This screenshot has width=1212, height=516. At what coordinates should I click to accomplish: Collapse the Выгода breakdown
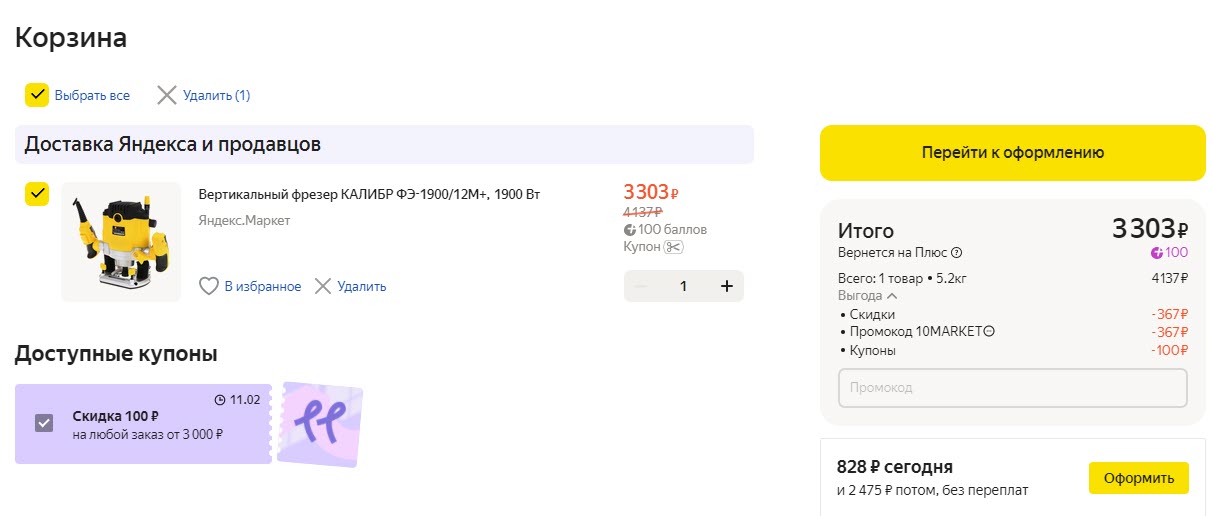tap(892, 296)
